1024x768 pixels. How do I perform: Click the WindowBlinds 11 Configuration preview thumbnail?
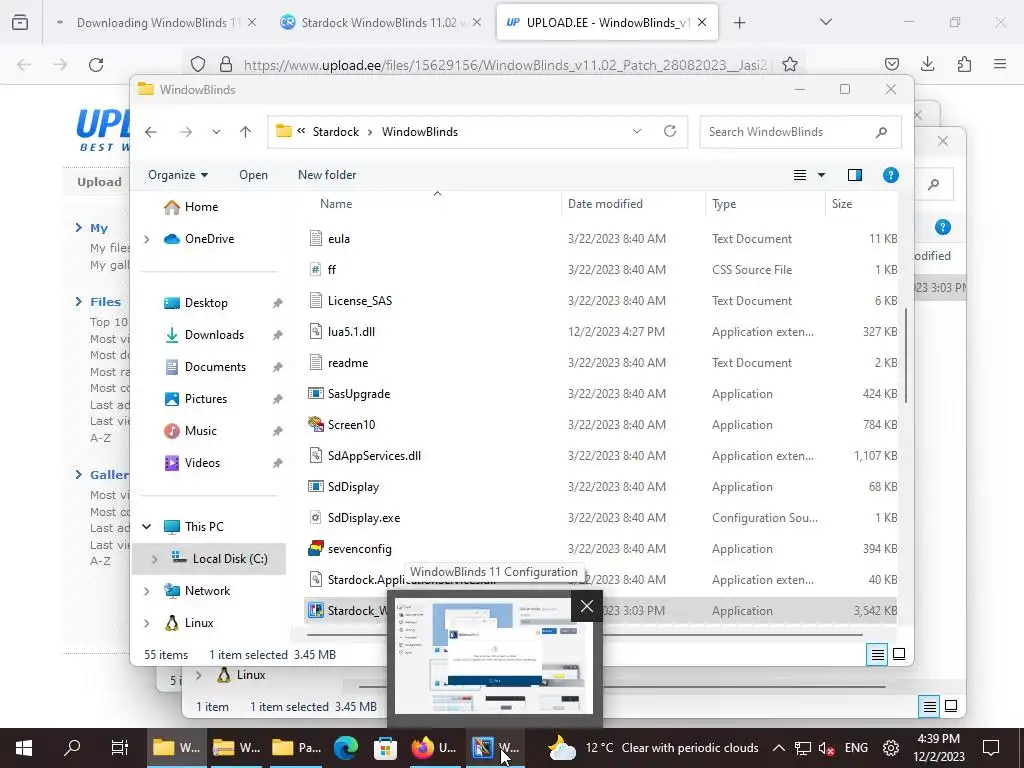point(494,658)
